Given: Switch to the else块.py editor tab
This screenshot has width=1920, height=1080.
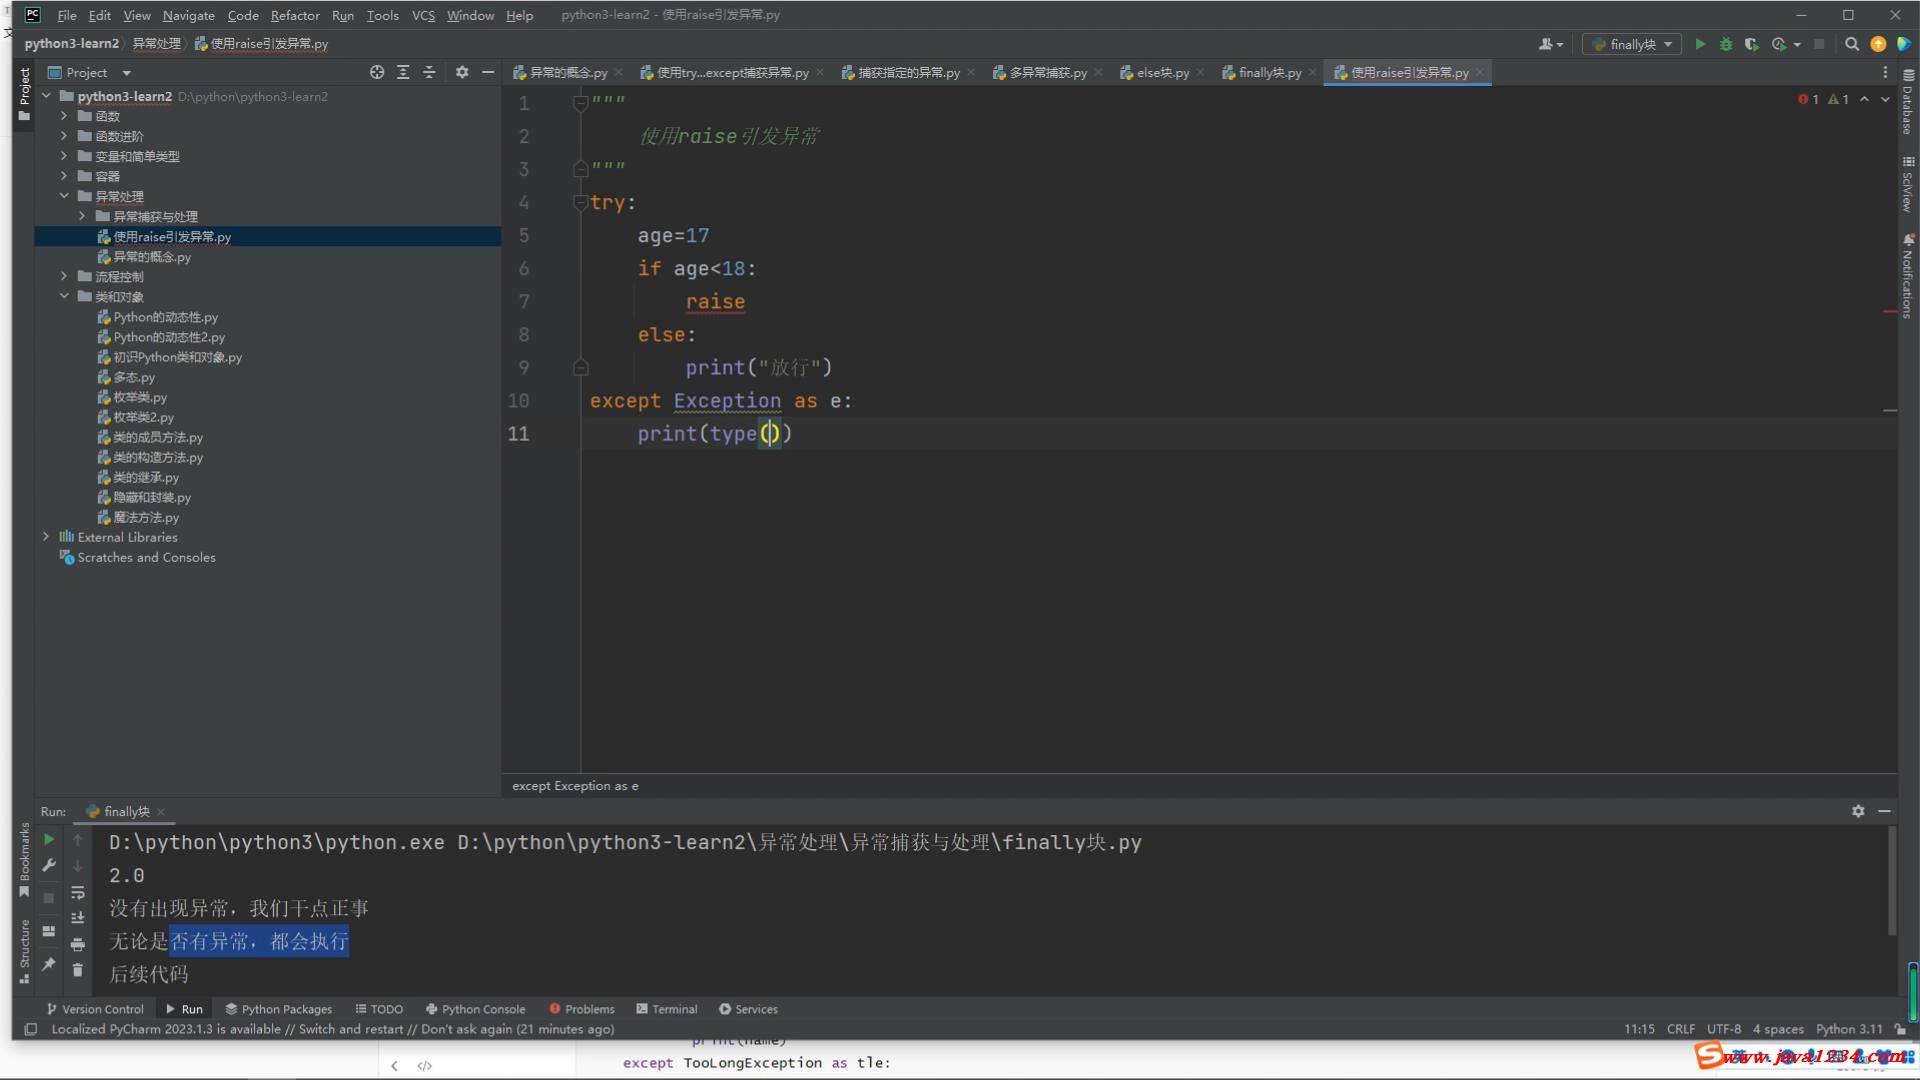Looking at the screenshot, I should click(1161, 72).
